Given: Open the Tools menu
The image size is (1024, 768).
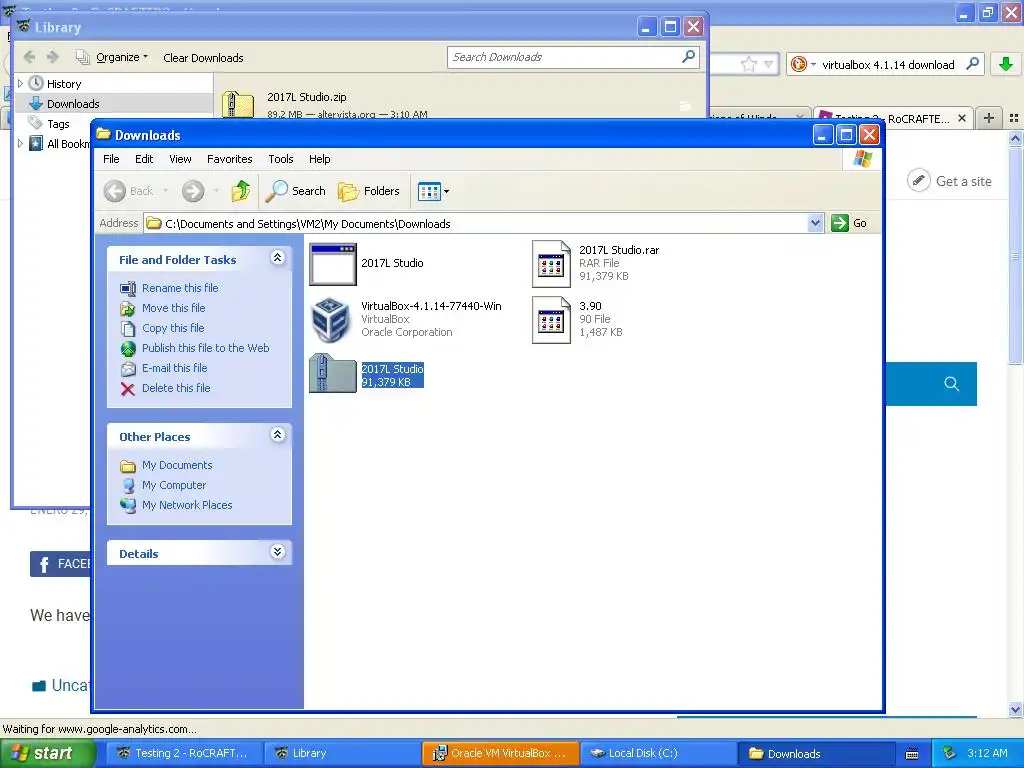Looking at the screenshot, I should coord(281,159).
